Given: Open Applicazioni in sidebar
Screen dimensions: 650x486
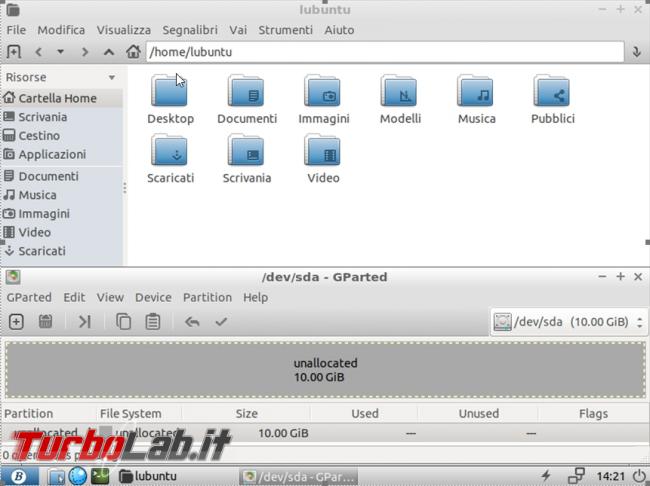Looking at the screenshot, I should [x=61, y=154].
